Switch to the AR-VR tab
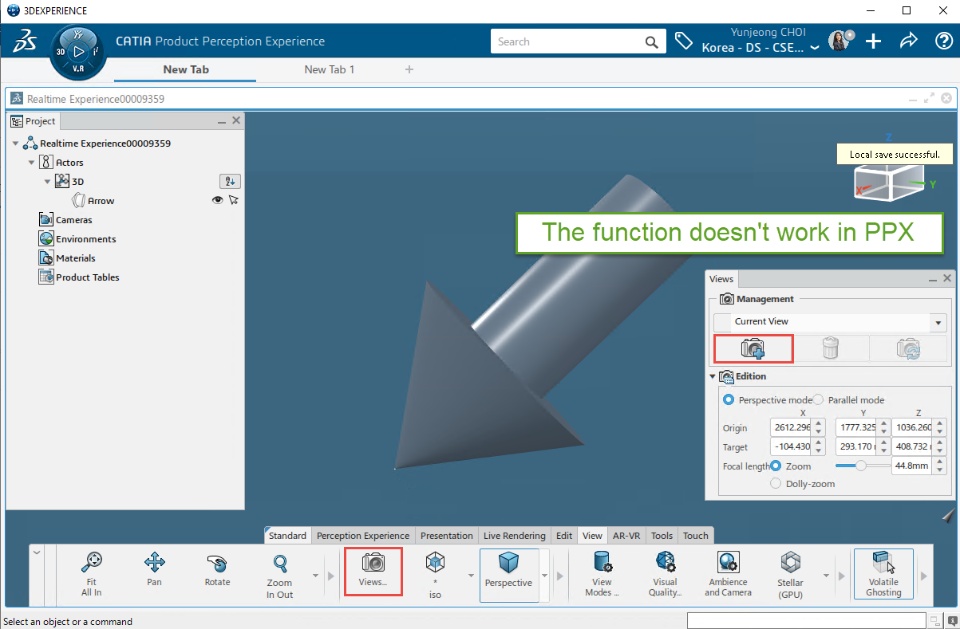The width and height of the screenshot is (960, 629). pyautogui.click(x=626, y=535)
